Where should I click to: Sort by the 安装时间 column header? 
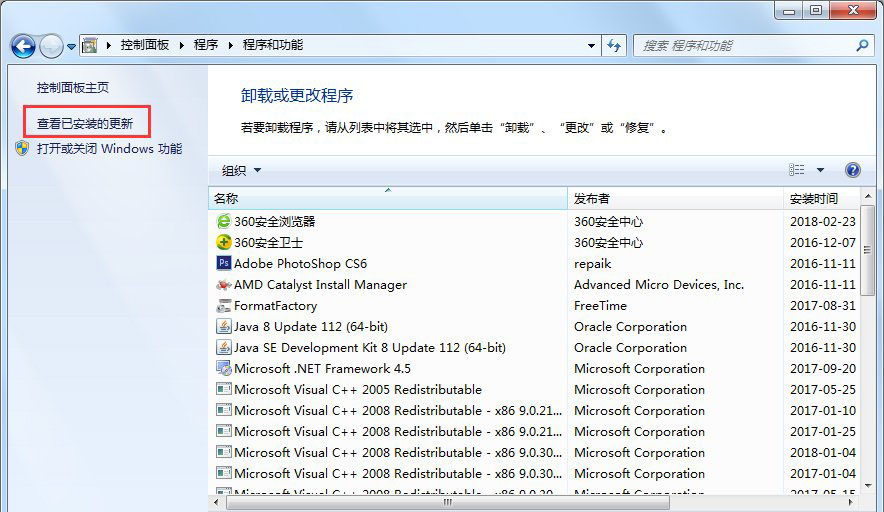coord(822,198)
